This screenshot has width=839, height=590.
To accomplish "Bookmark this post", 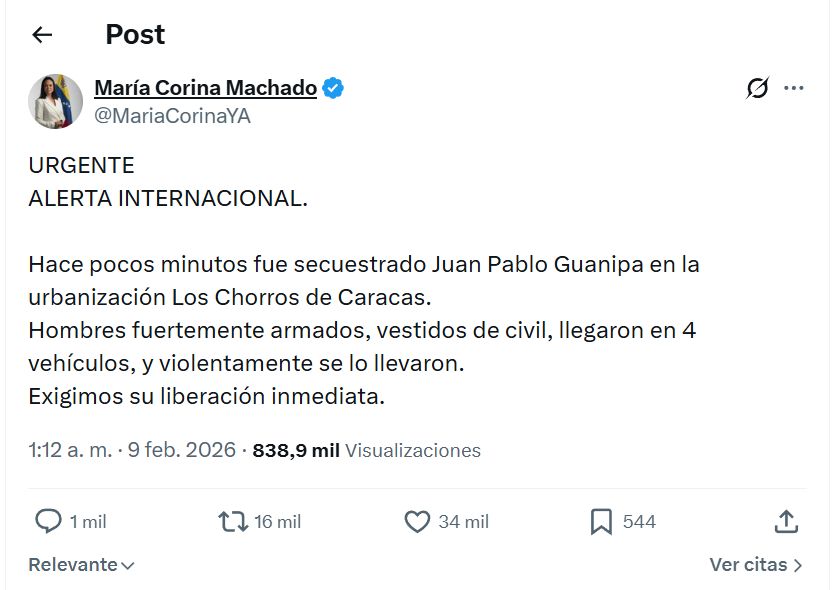I will (600, 521).
